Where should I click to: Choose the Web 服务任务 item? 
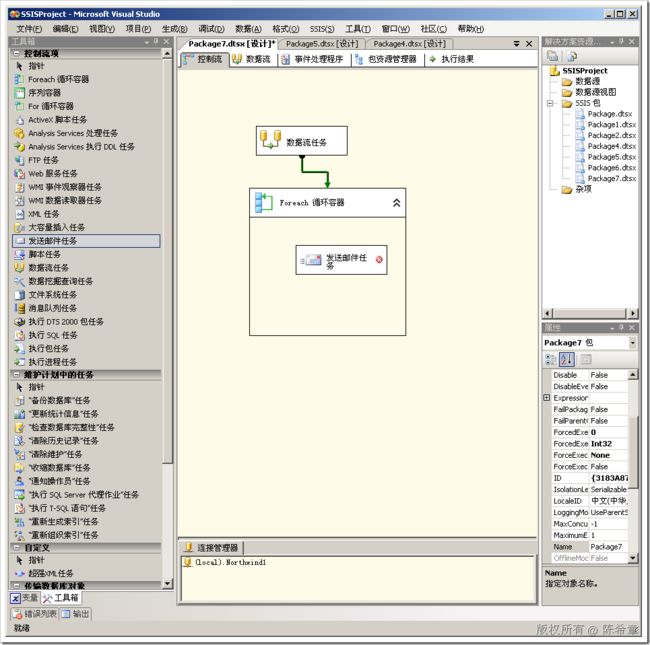(86, 173)
